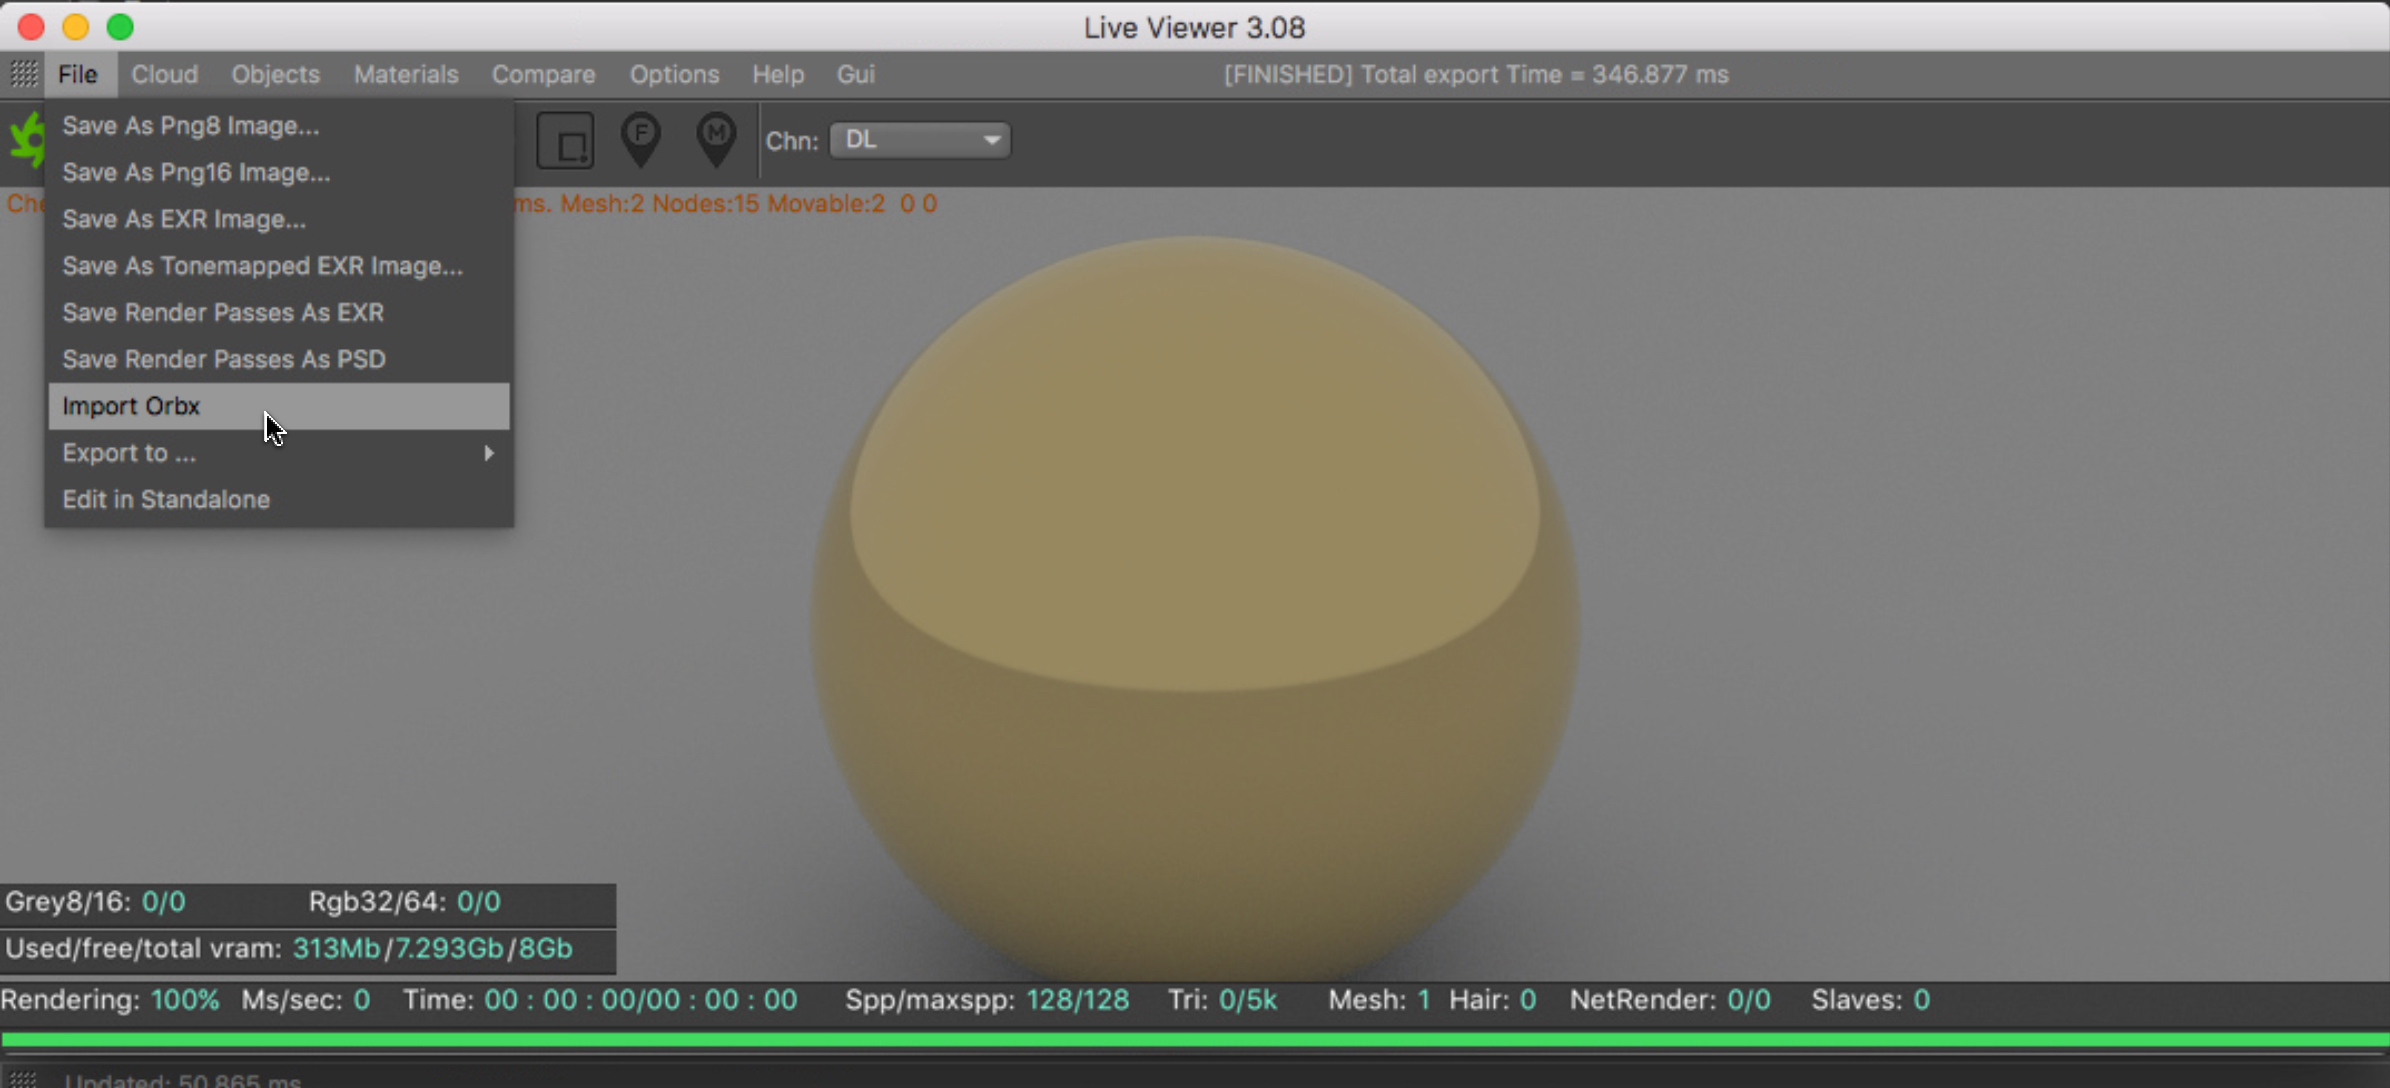Toggle the render region icon
The image size is (2390, 1088).
coord(566,141)
